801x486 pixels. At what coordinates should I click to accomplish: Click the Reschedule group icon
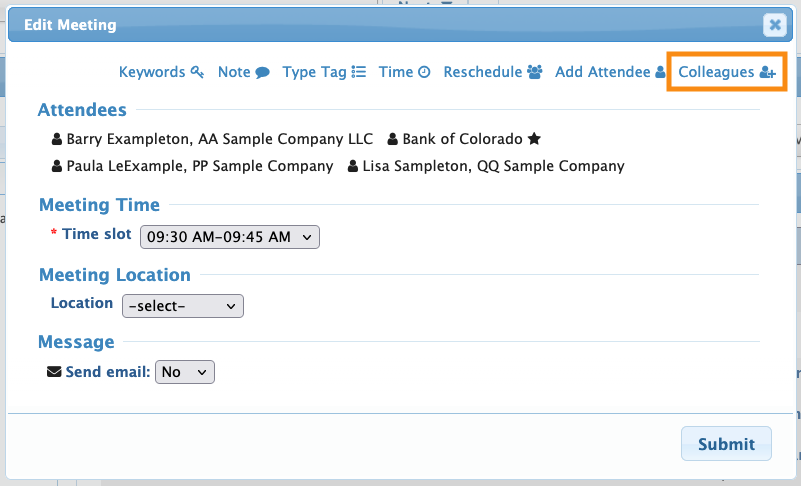click(535, 72)
